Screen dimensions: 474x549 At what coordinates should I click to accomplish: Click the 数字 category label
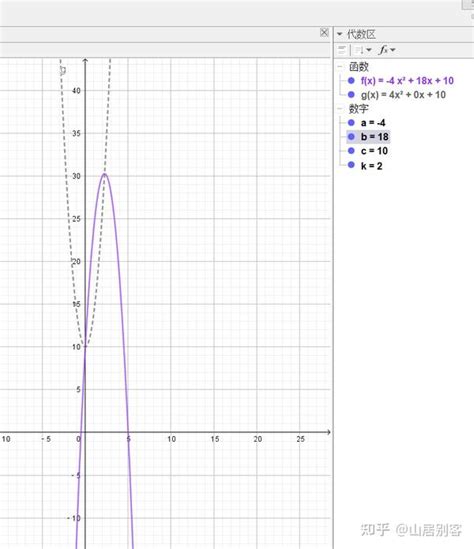(x=358, y=109)
